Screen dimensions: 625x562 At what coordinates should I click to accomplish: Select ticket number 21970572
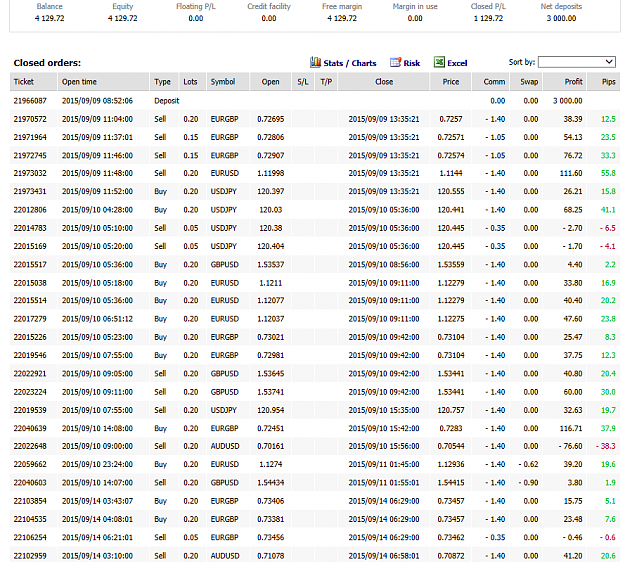click(30, 119)
